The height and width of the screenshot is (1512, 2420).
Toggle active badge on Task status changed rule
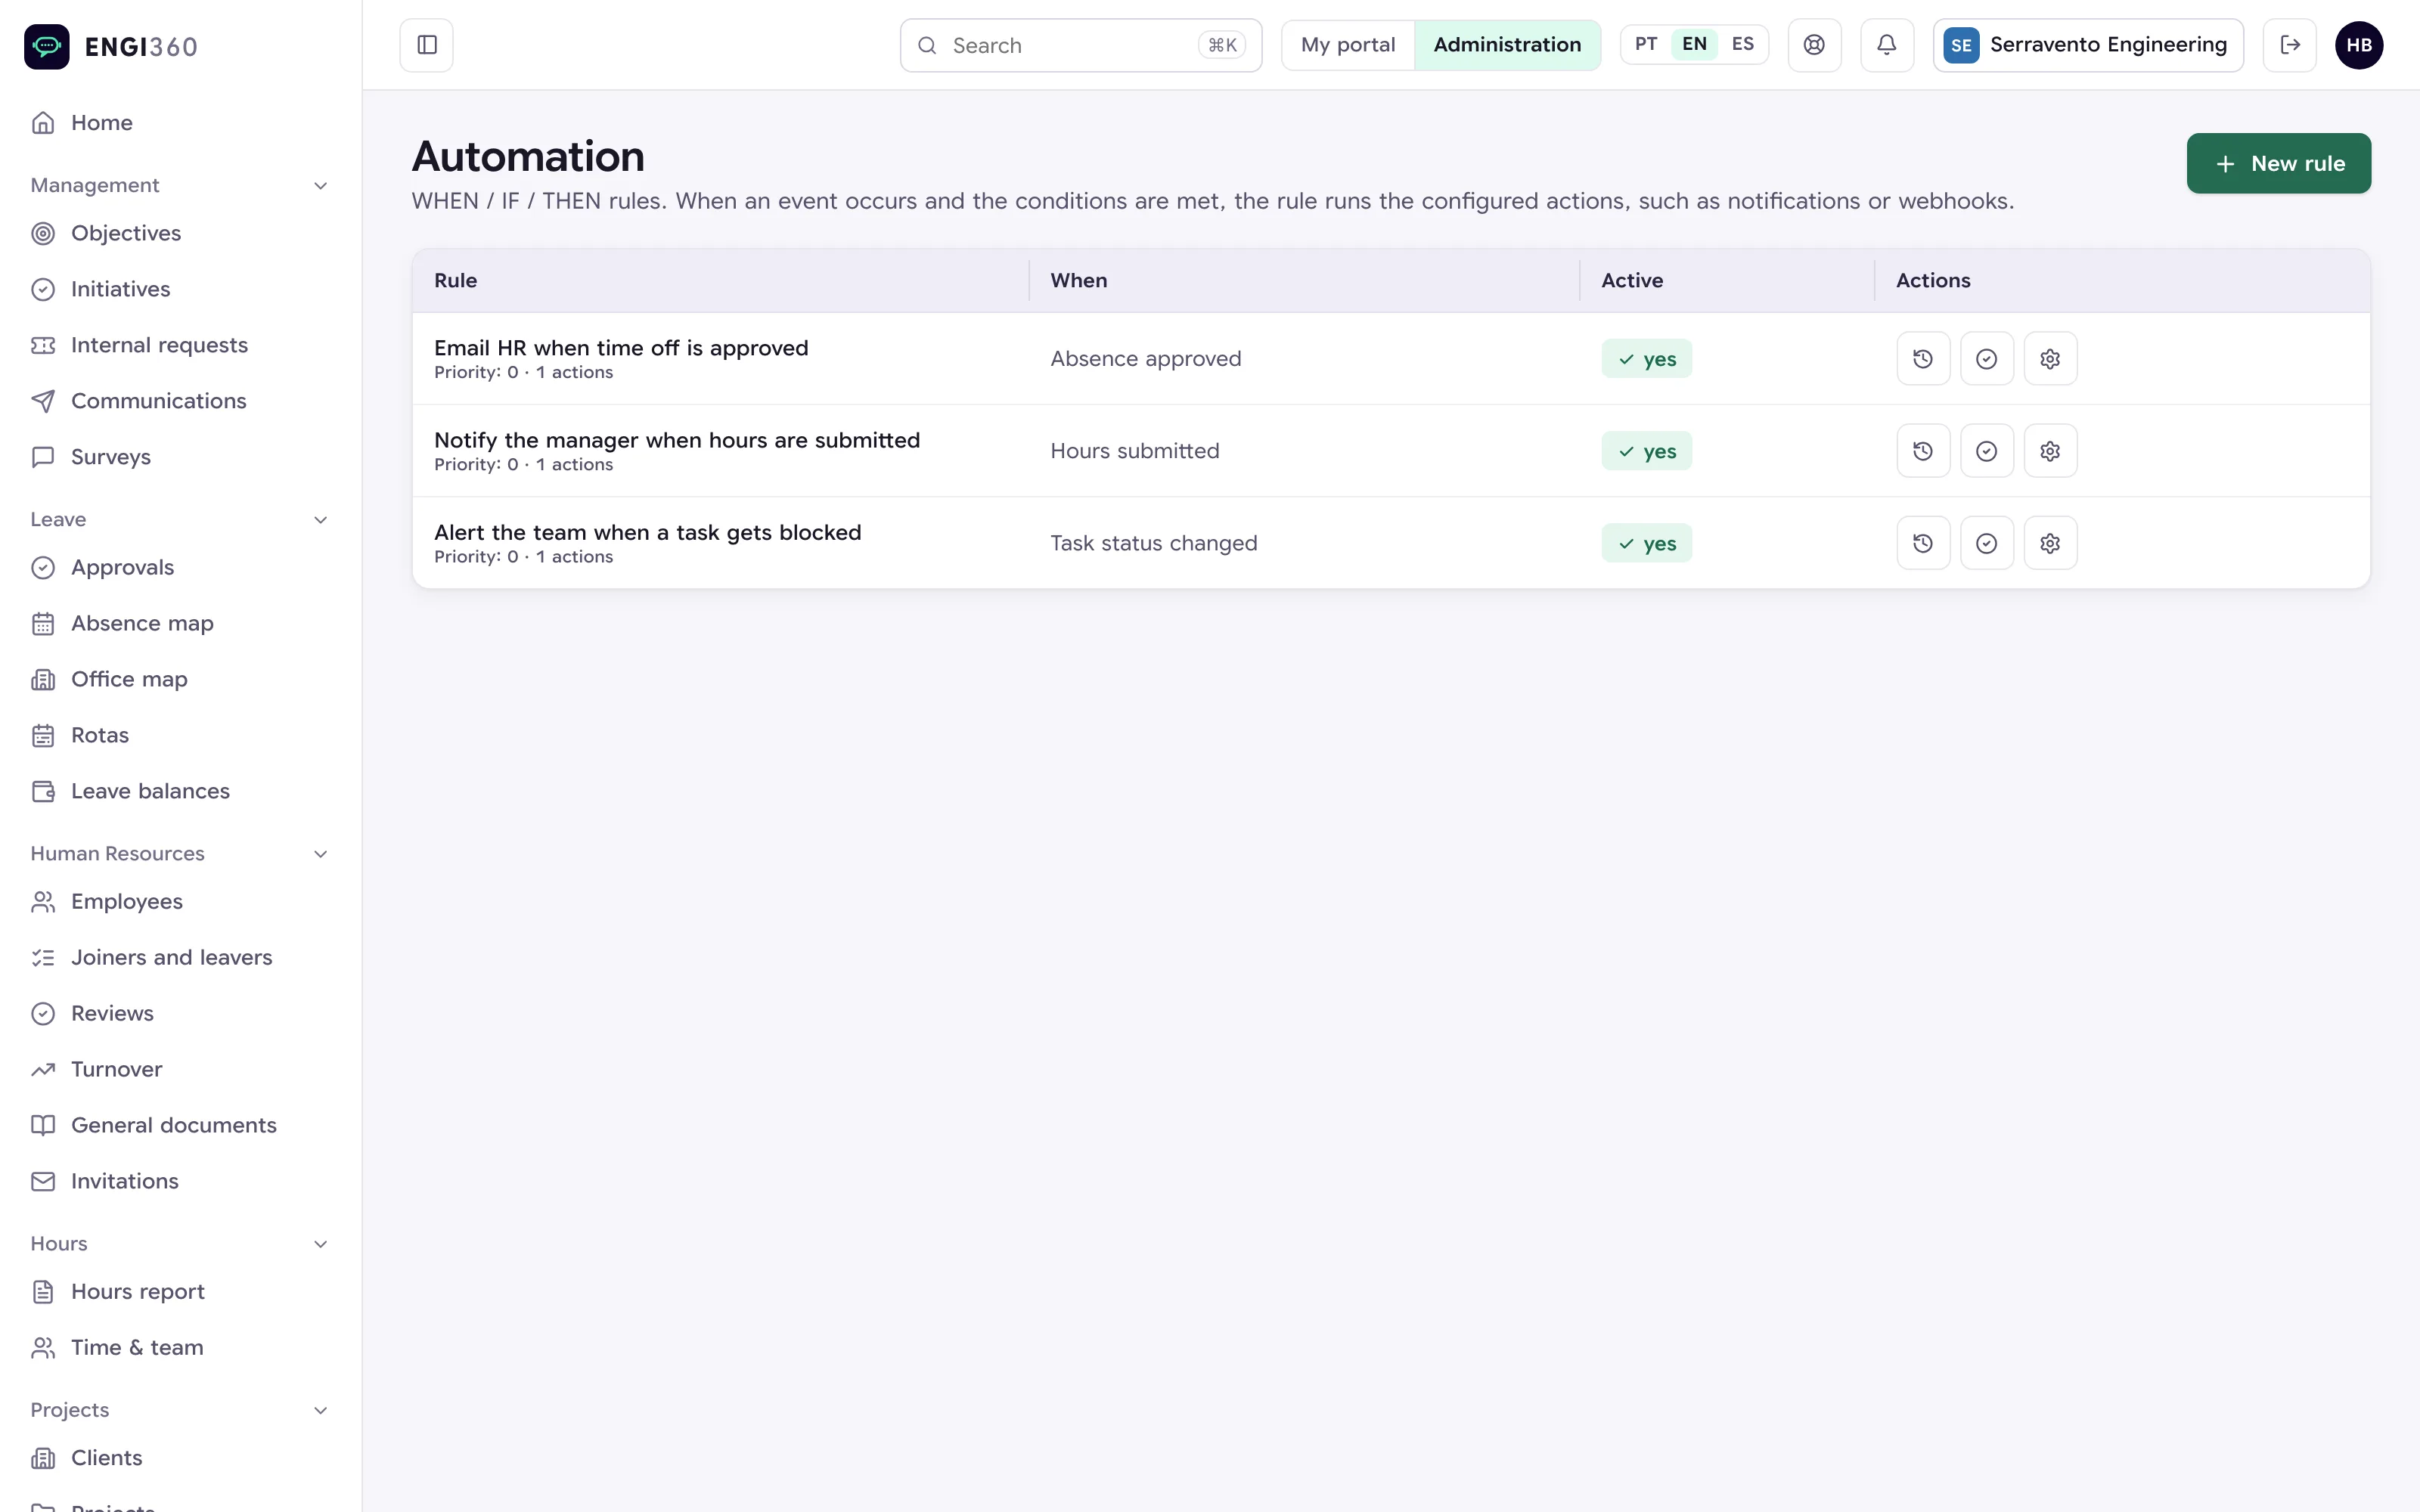[x=1646, y=543]
